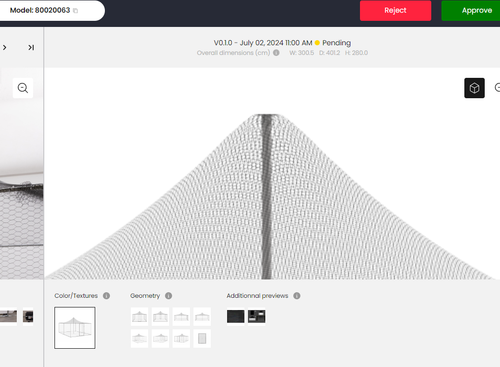Copy the model number 80020063
This screenshot has width=500, height=367.
pos(76,11)
